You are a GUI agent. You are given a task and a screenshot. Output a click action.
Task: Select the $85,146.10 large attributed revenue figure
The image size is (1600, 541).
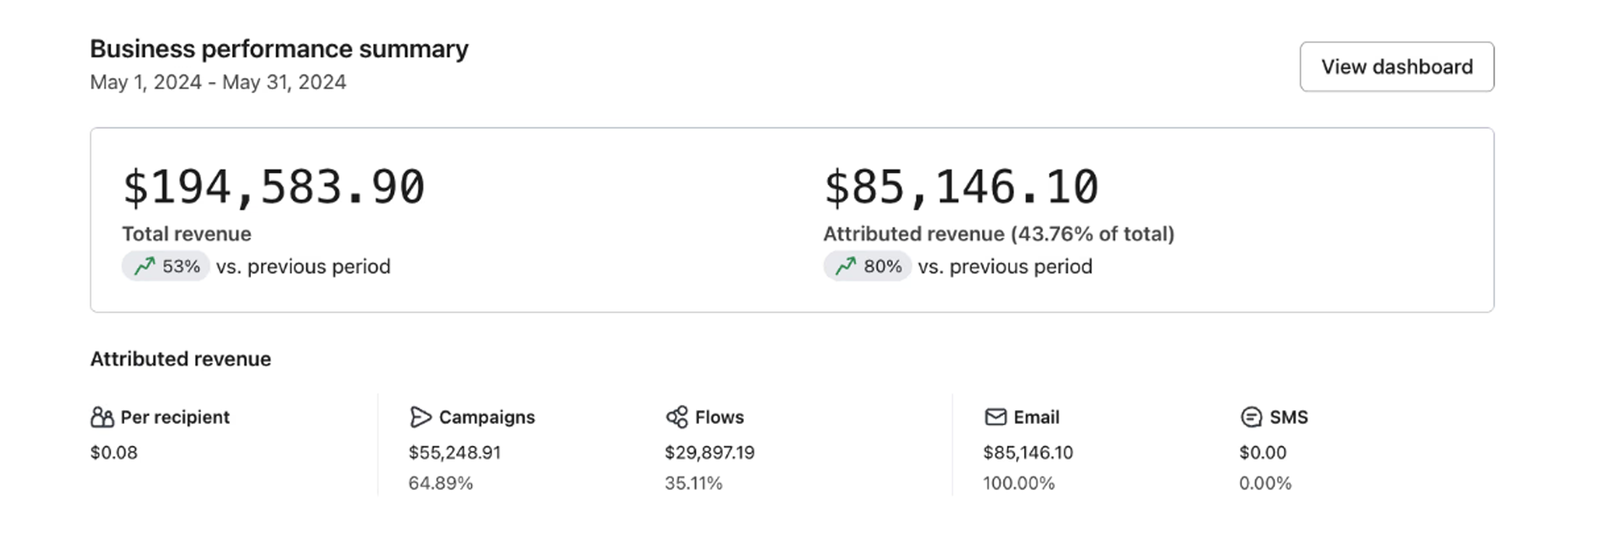961,188
